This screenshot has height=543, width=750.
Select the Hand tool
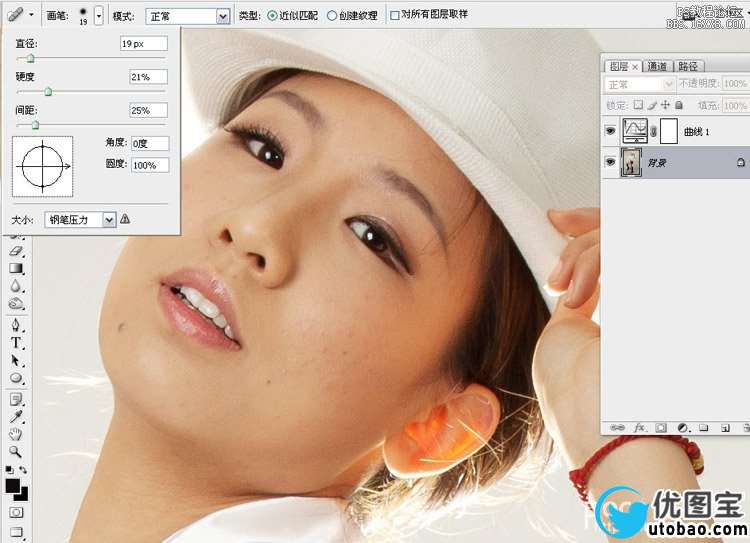coord(16,434)
